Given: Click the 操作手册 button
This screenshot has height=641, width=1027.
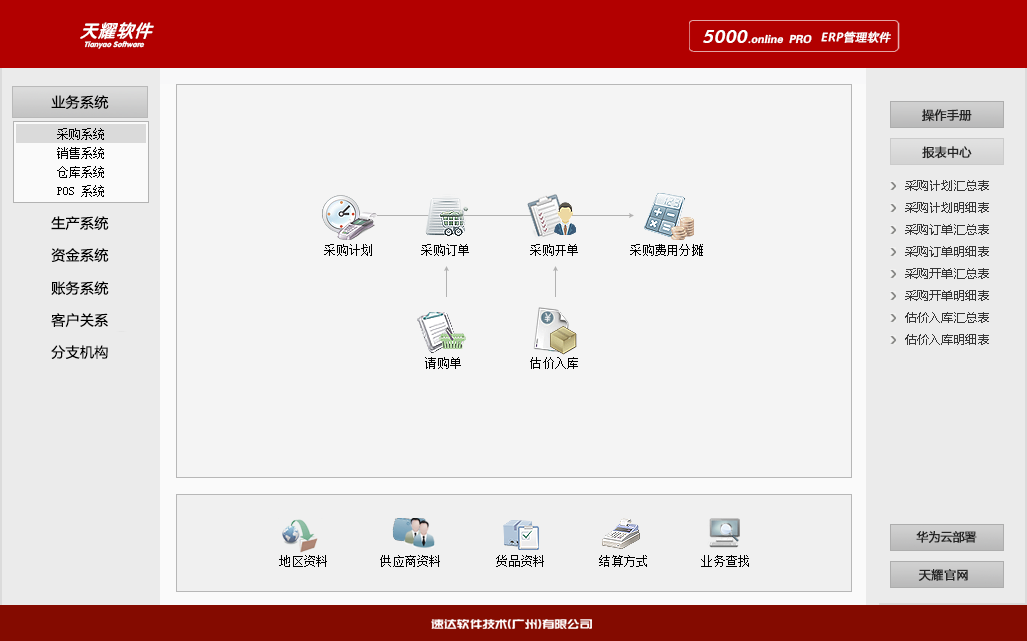Looking at the screenshot, I should 946,115.
